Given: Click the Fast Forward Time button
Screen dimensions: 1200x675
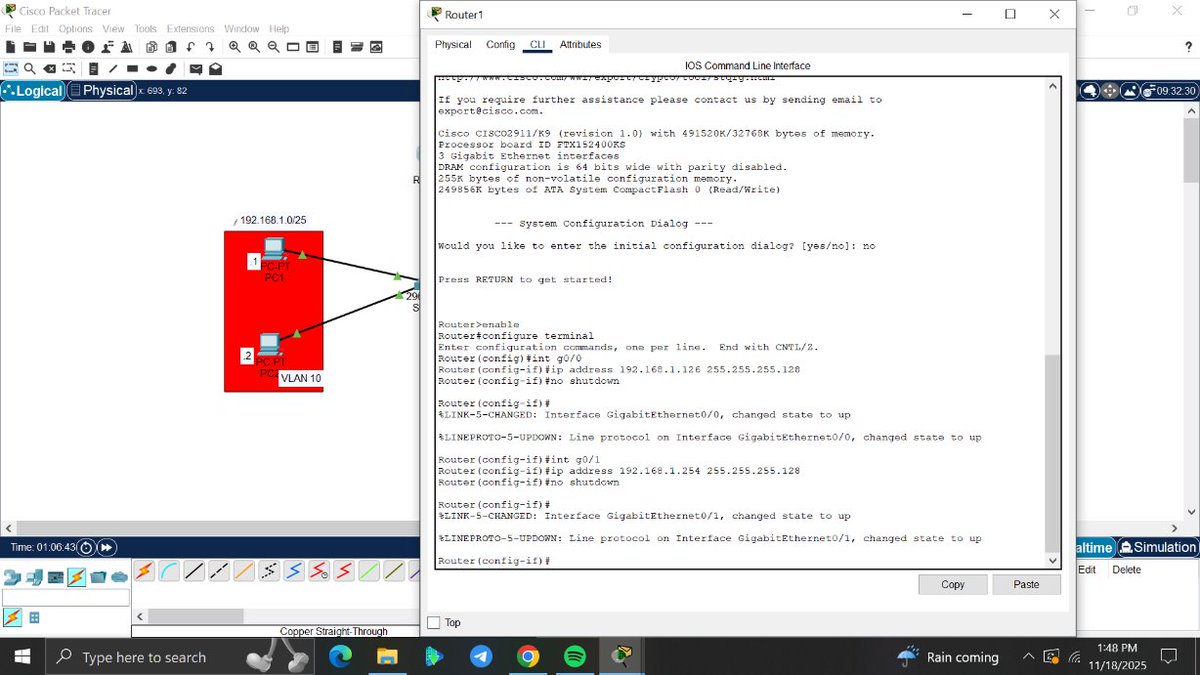Looking at the screenshot, I should pos(106,547).
